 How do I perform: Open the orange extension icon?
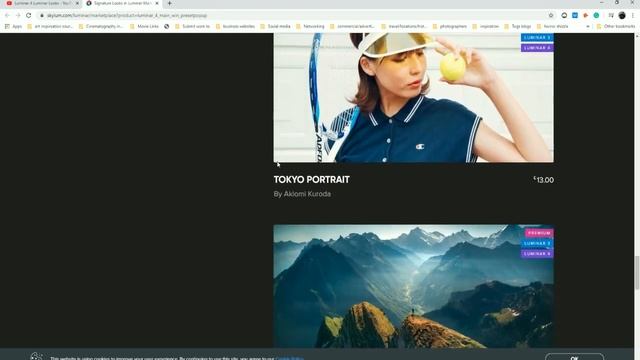(x=585, y=16)
